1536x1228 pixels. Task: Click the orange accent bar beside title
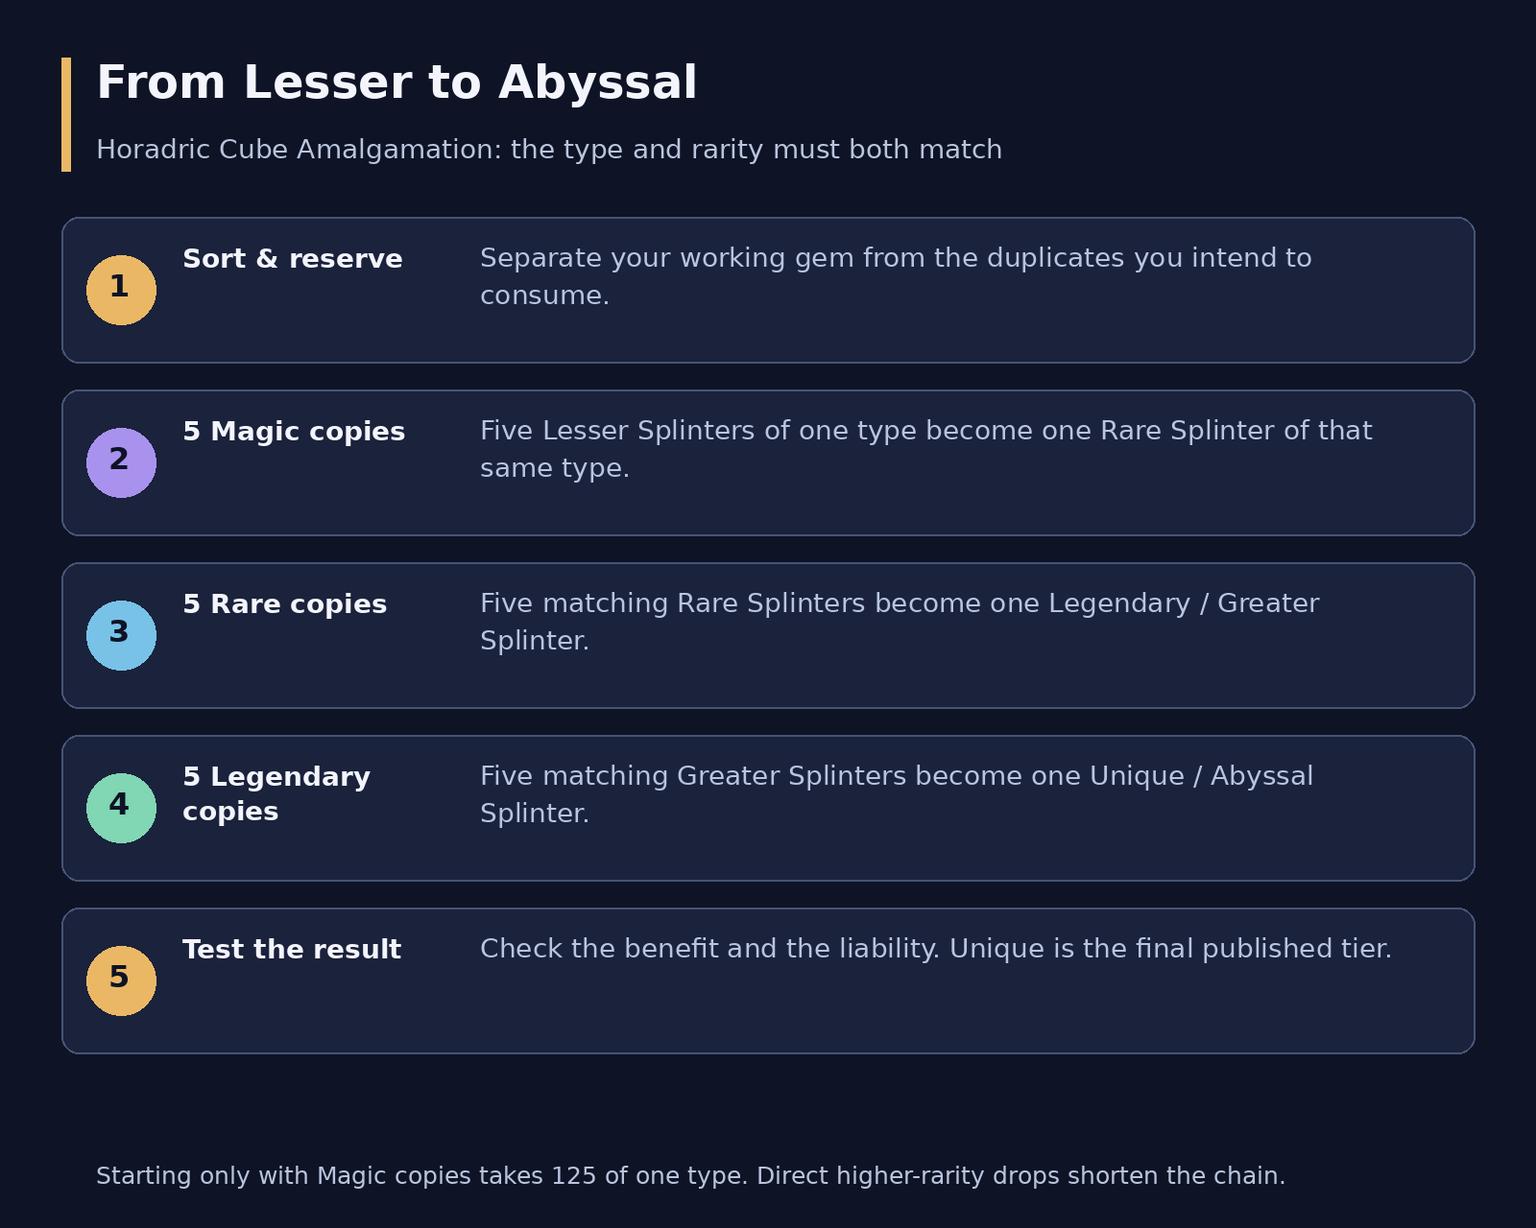tap(66, 115)
